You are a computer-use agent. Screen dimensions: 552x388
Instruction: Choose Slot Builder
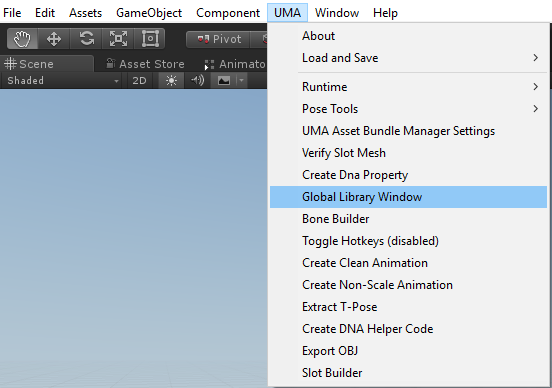point(408,373)
